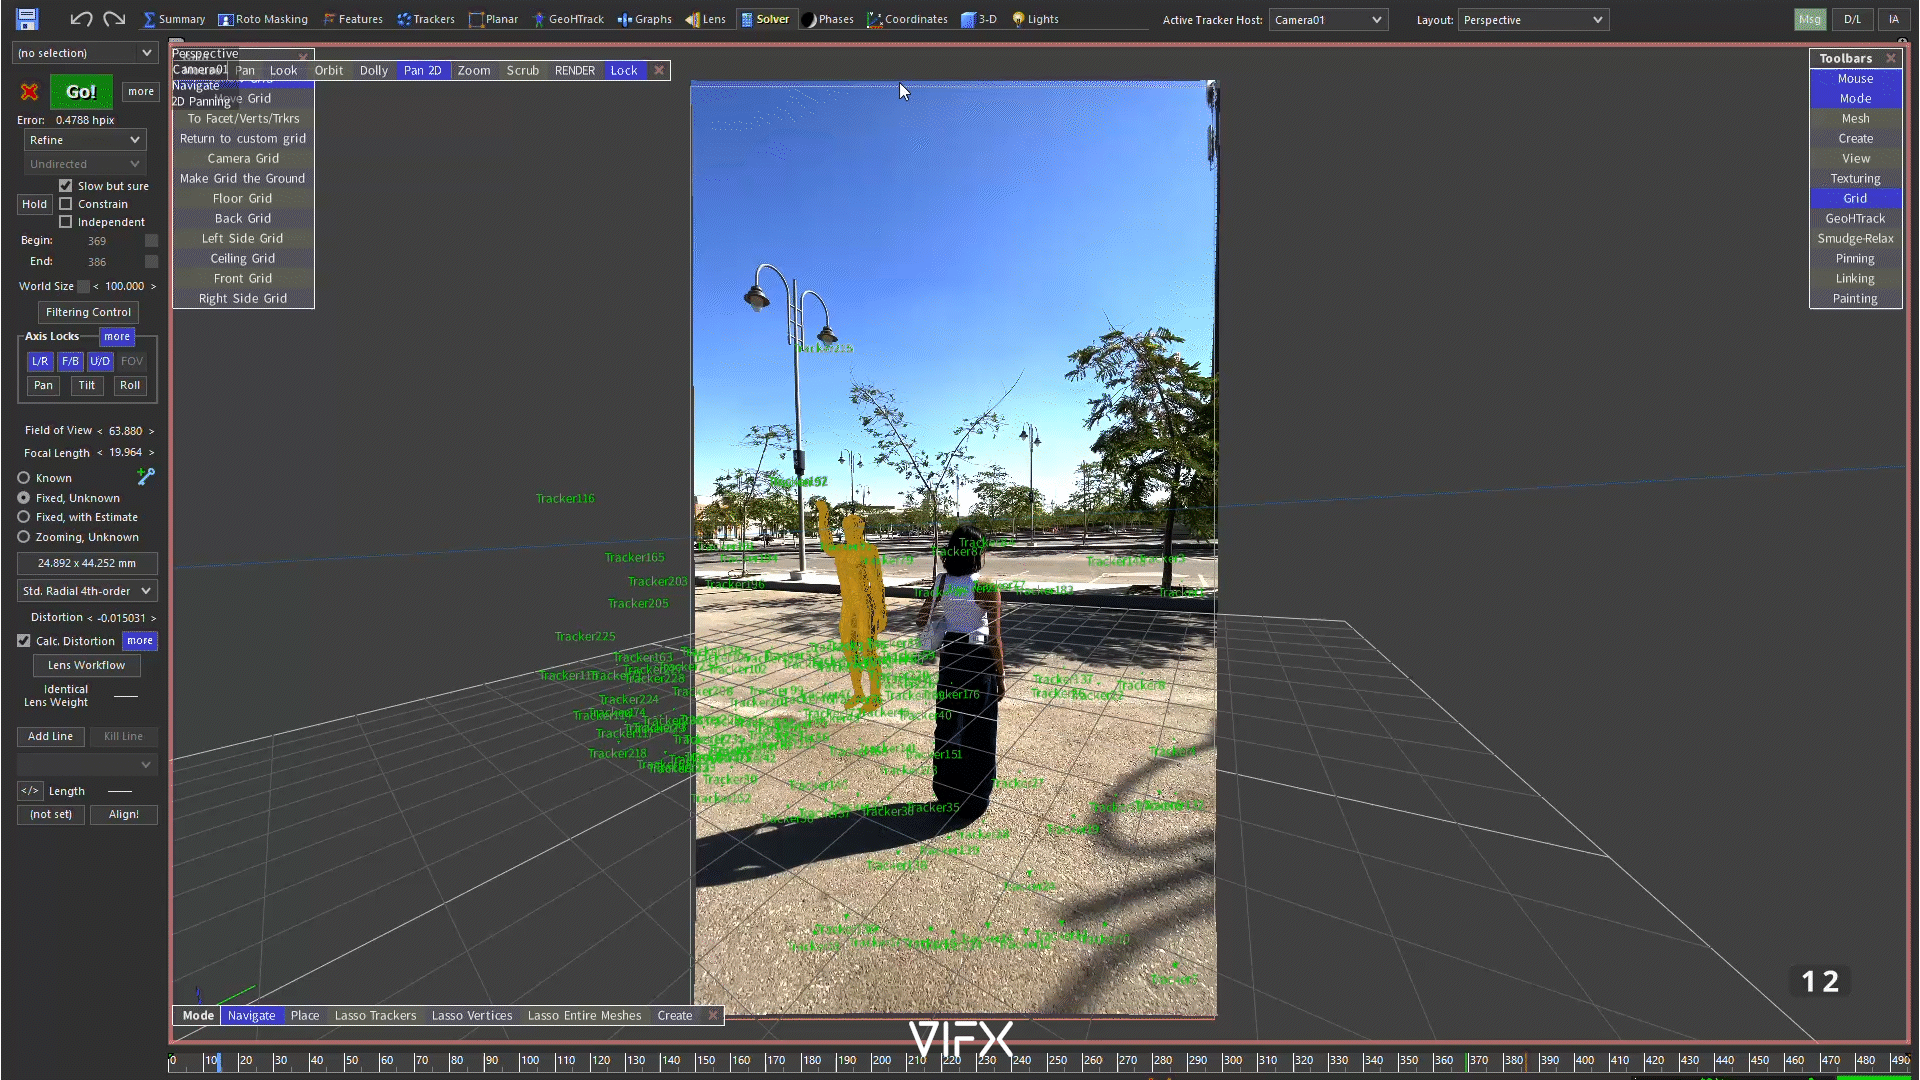This screenshot has height=1080, width=1920.
Task: Toggle the U/D axis lock
Action: pos(100,361)
